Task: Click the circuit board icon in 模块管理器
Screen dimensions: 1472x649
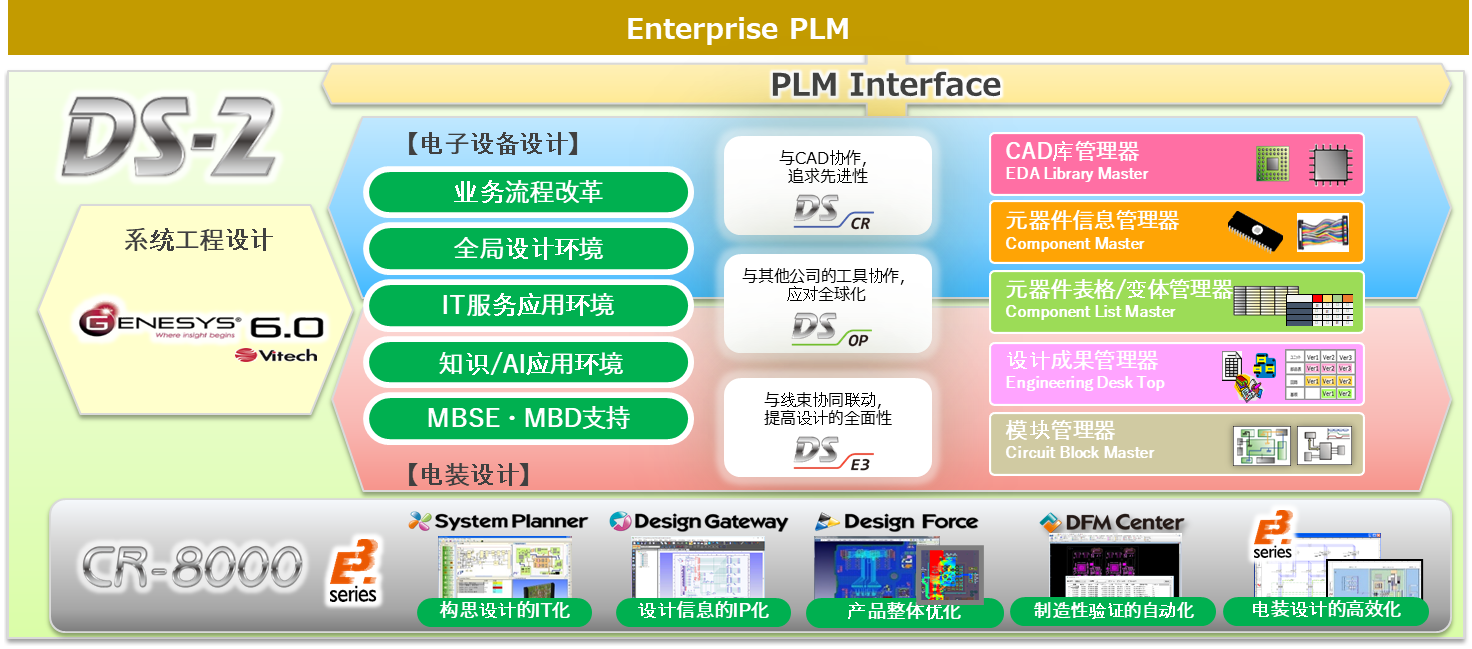Action: pos(1261,446)
